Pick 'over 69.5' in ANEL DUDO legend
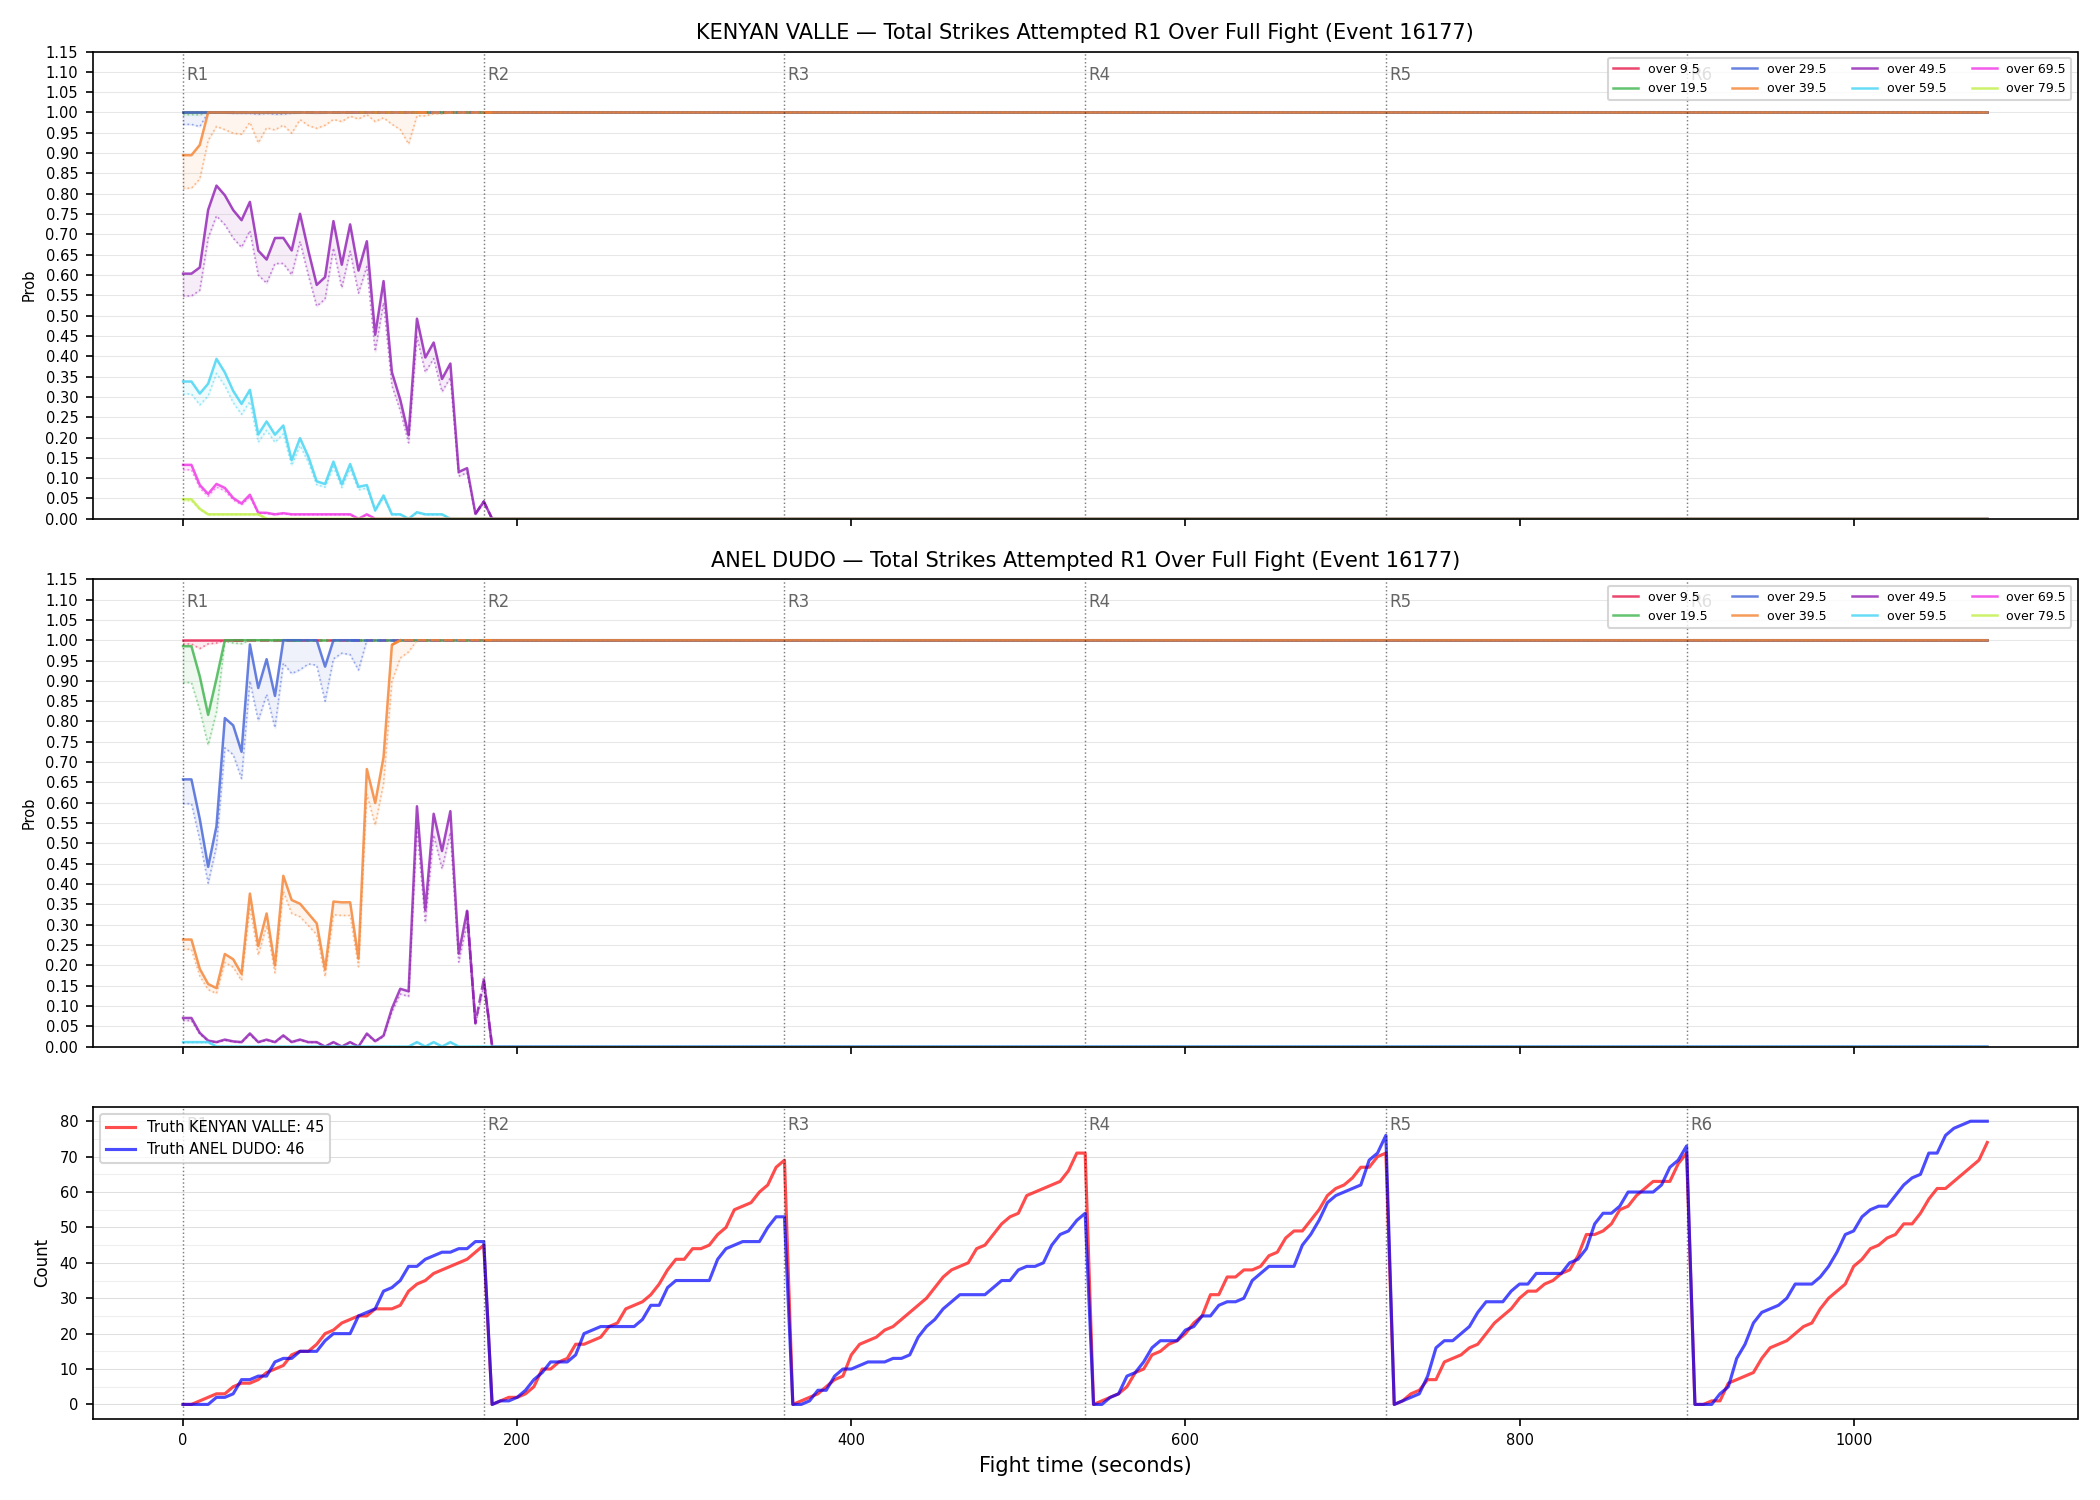2100x1500 pixels. pyautogui.click(x=2035, y=597)
